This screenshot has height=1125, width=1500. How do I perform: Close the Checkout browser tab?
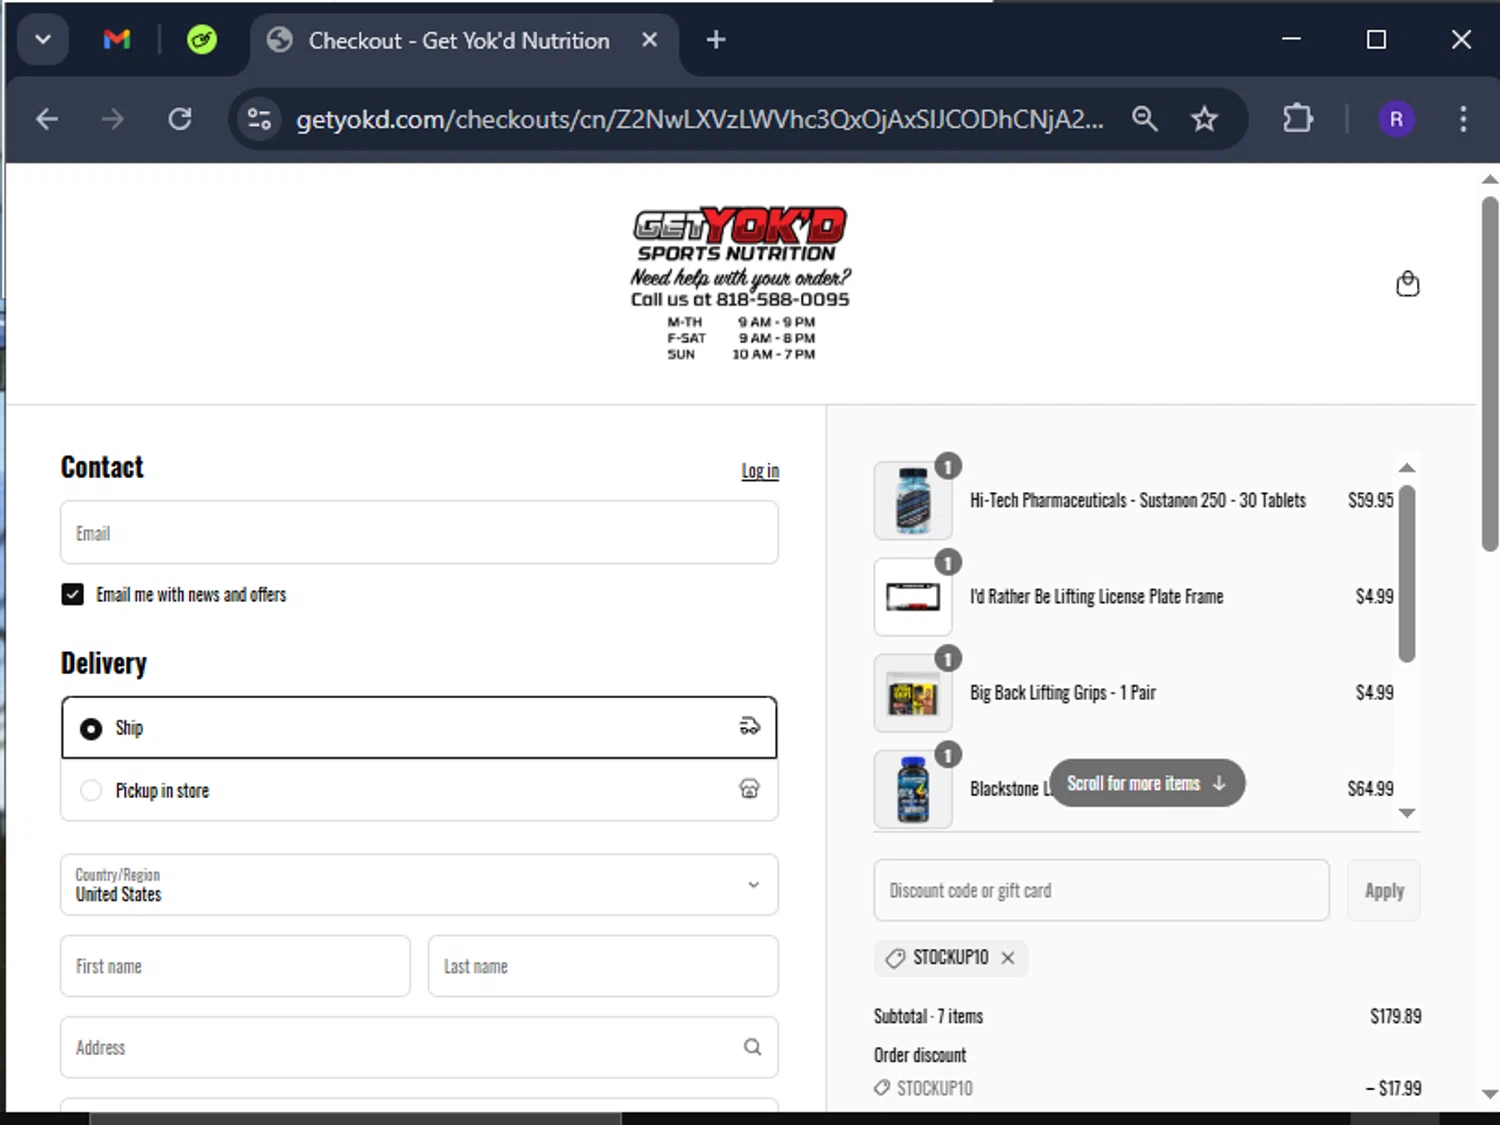click(x=649, y=40)
